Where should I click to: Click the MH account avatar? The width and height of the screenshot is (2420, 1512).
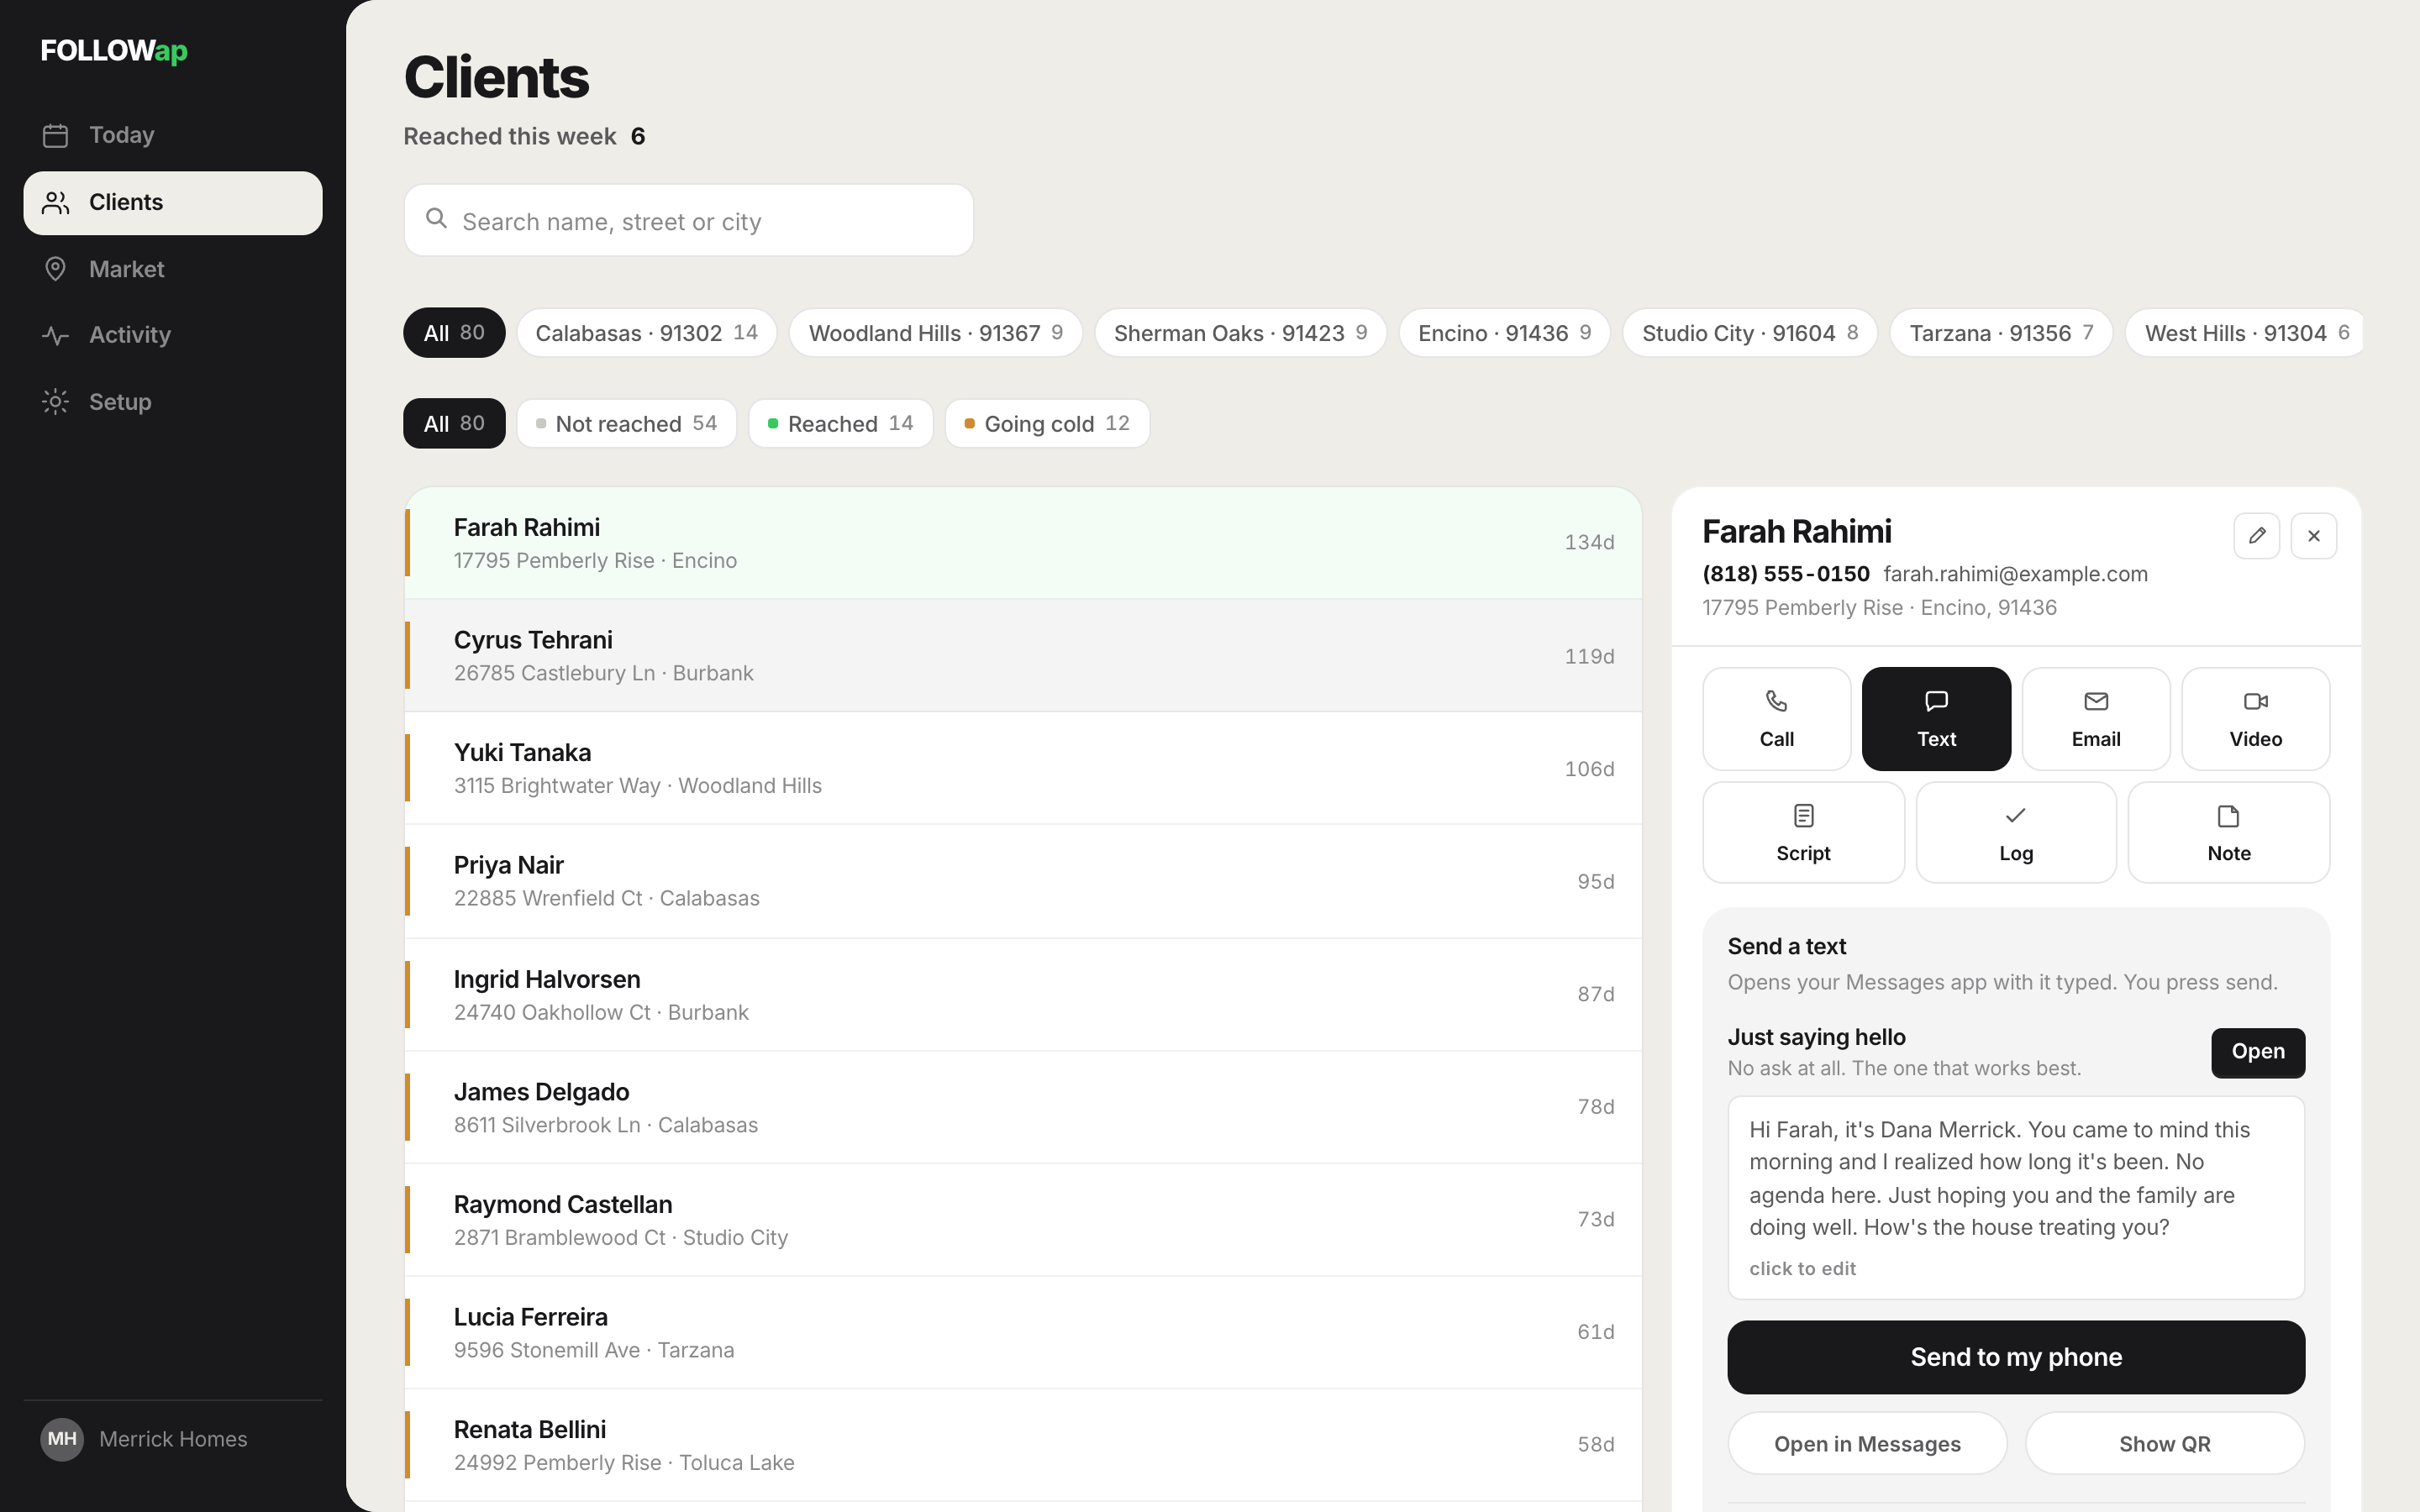coord(62,1439)
